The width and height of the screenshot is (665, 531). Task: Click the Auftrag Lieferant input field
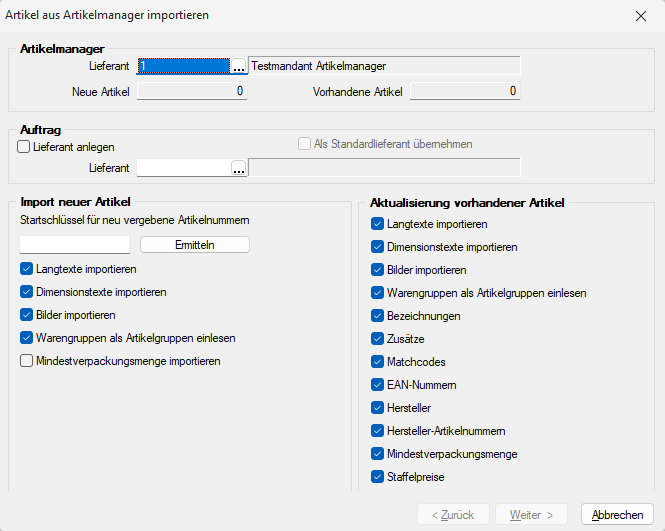(183, 168)
